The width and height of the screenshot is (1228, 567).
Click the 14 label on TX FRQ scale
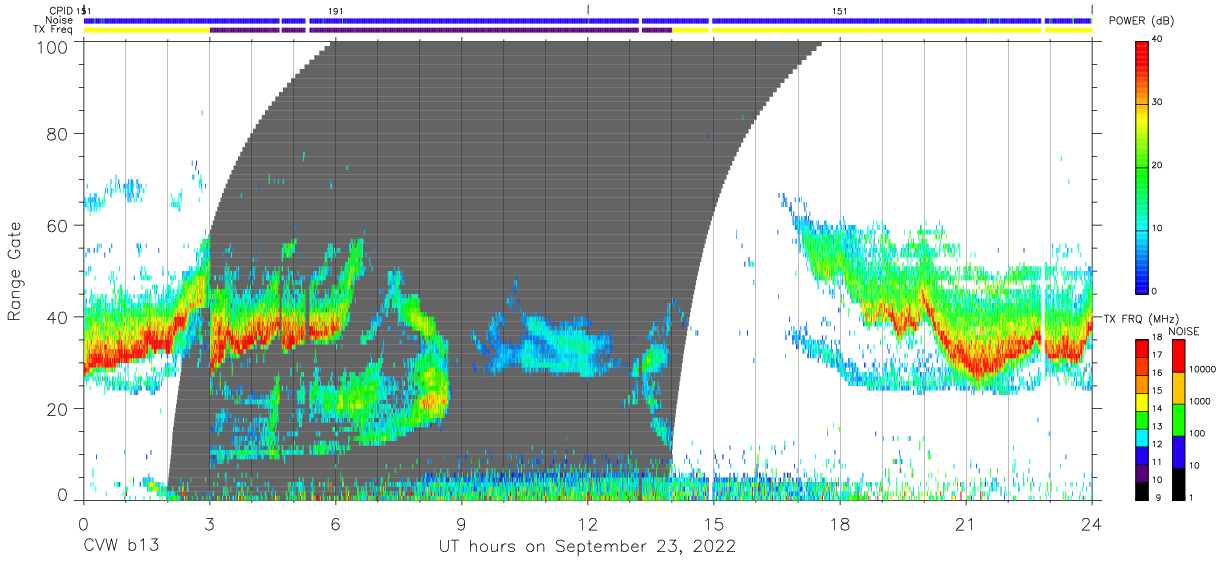tap(1158, 408)
